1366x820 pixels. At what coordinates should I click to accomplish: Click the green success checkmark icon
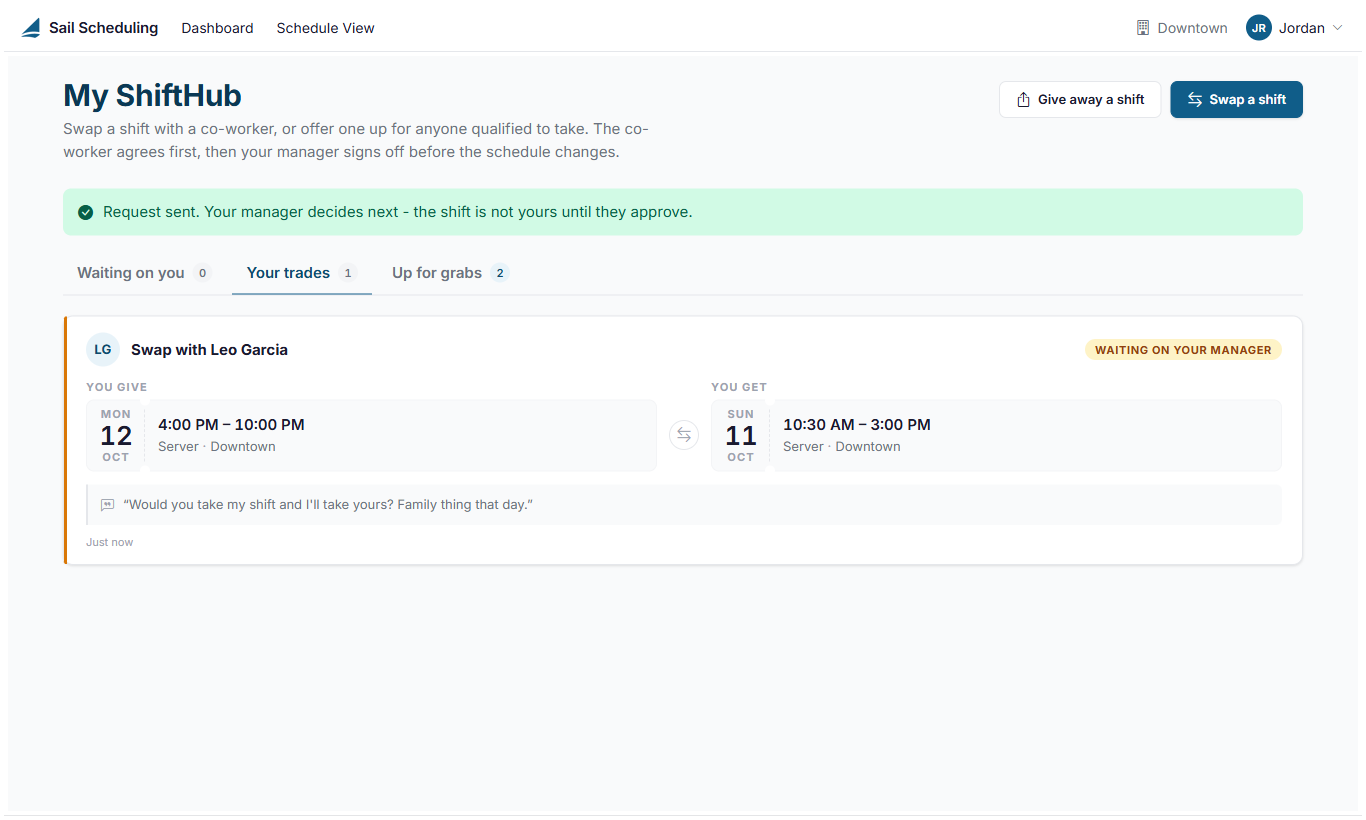coord(86,212)
